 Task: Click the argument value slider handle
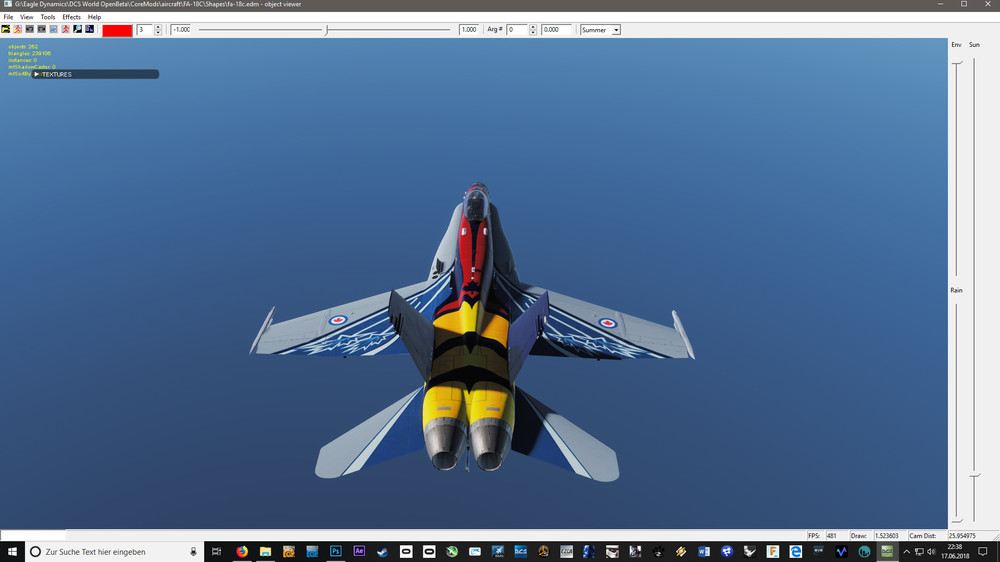coord(327,30)
